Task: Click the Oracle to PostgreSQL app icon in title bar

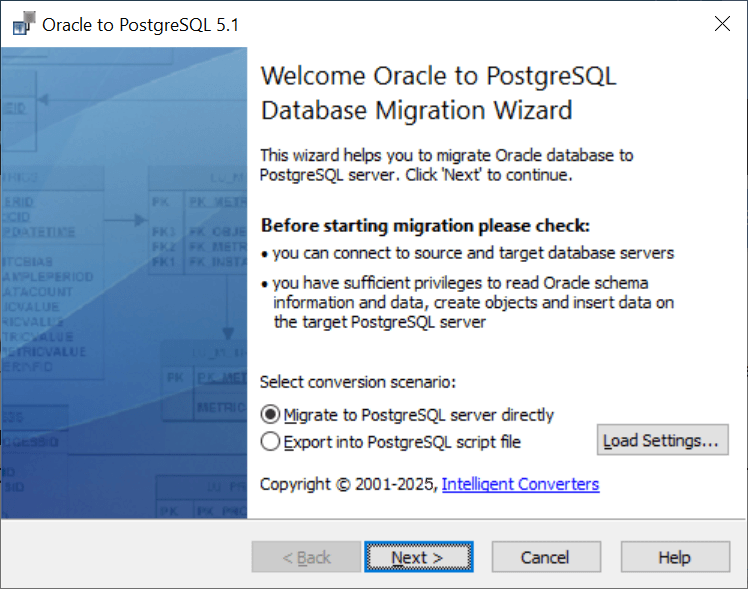Action: click(x=23, y=24)
